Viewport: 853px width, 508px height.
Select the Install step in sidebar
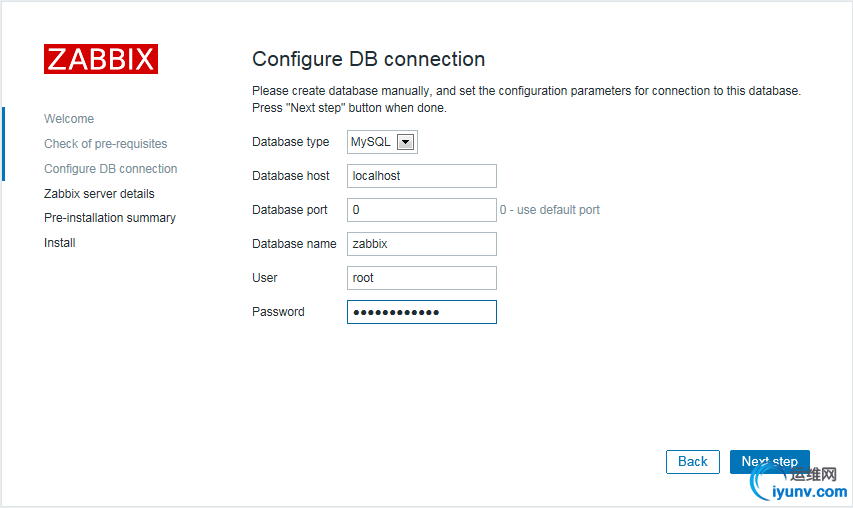coord(60,243)
